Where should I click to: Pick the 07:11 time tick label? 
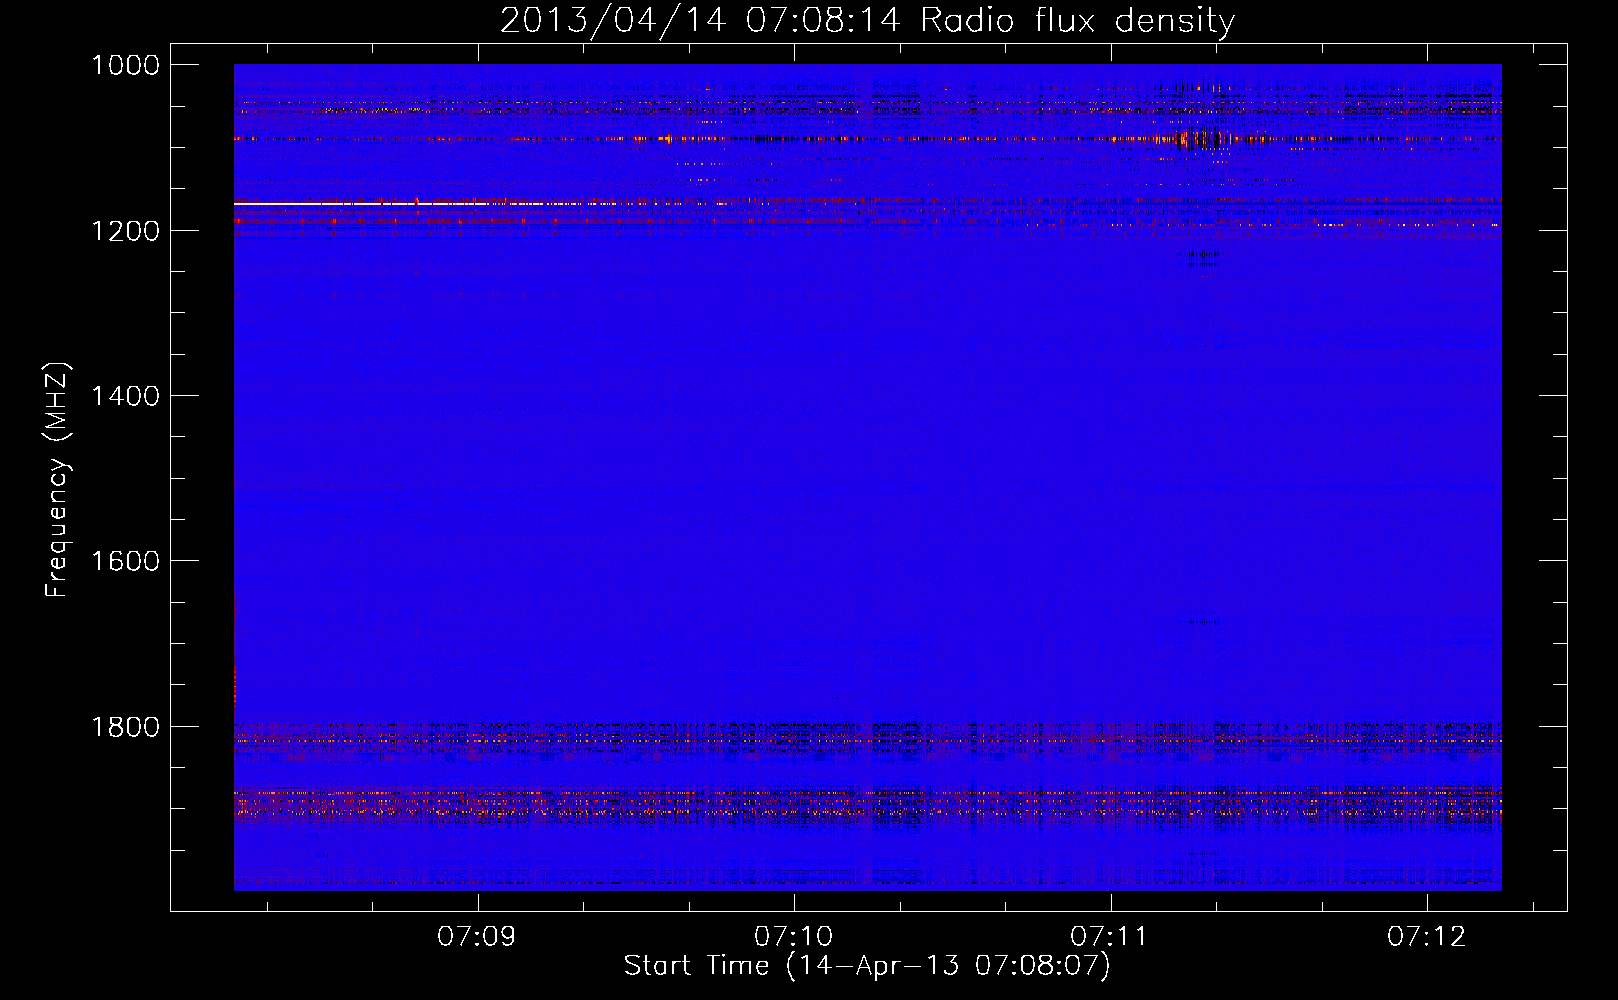coord(1110,936)
